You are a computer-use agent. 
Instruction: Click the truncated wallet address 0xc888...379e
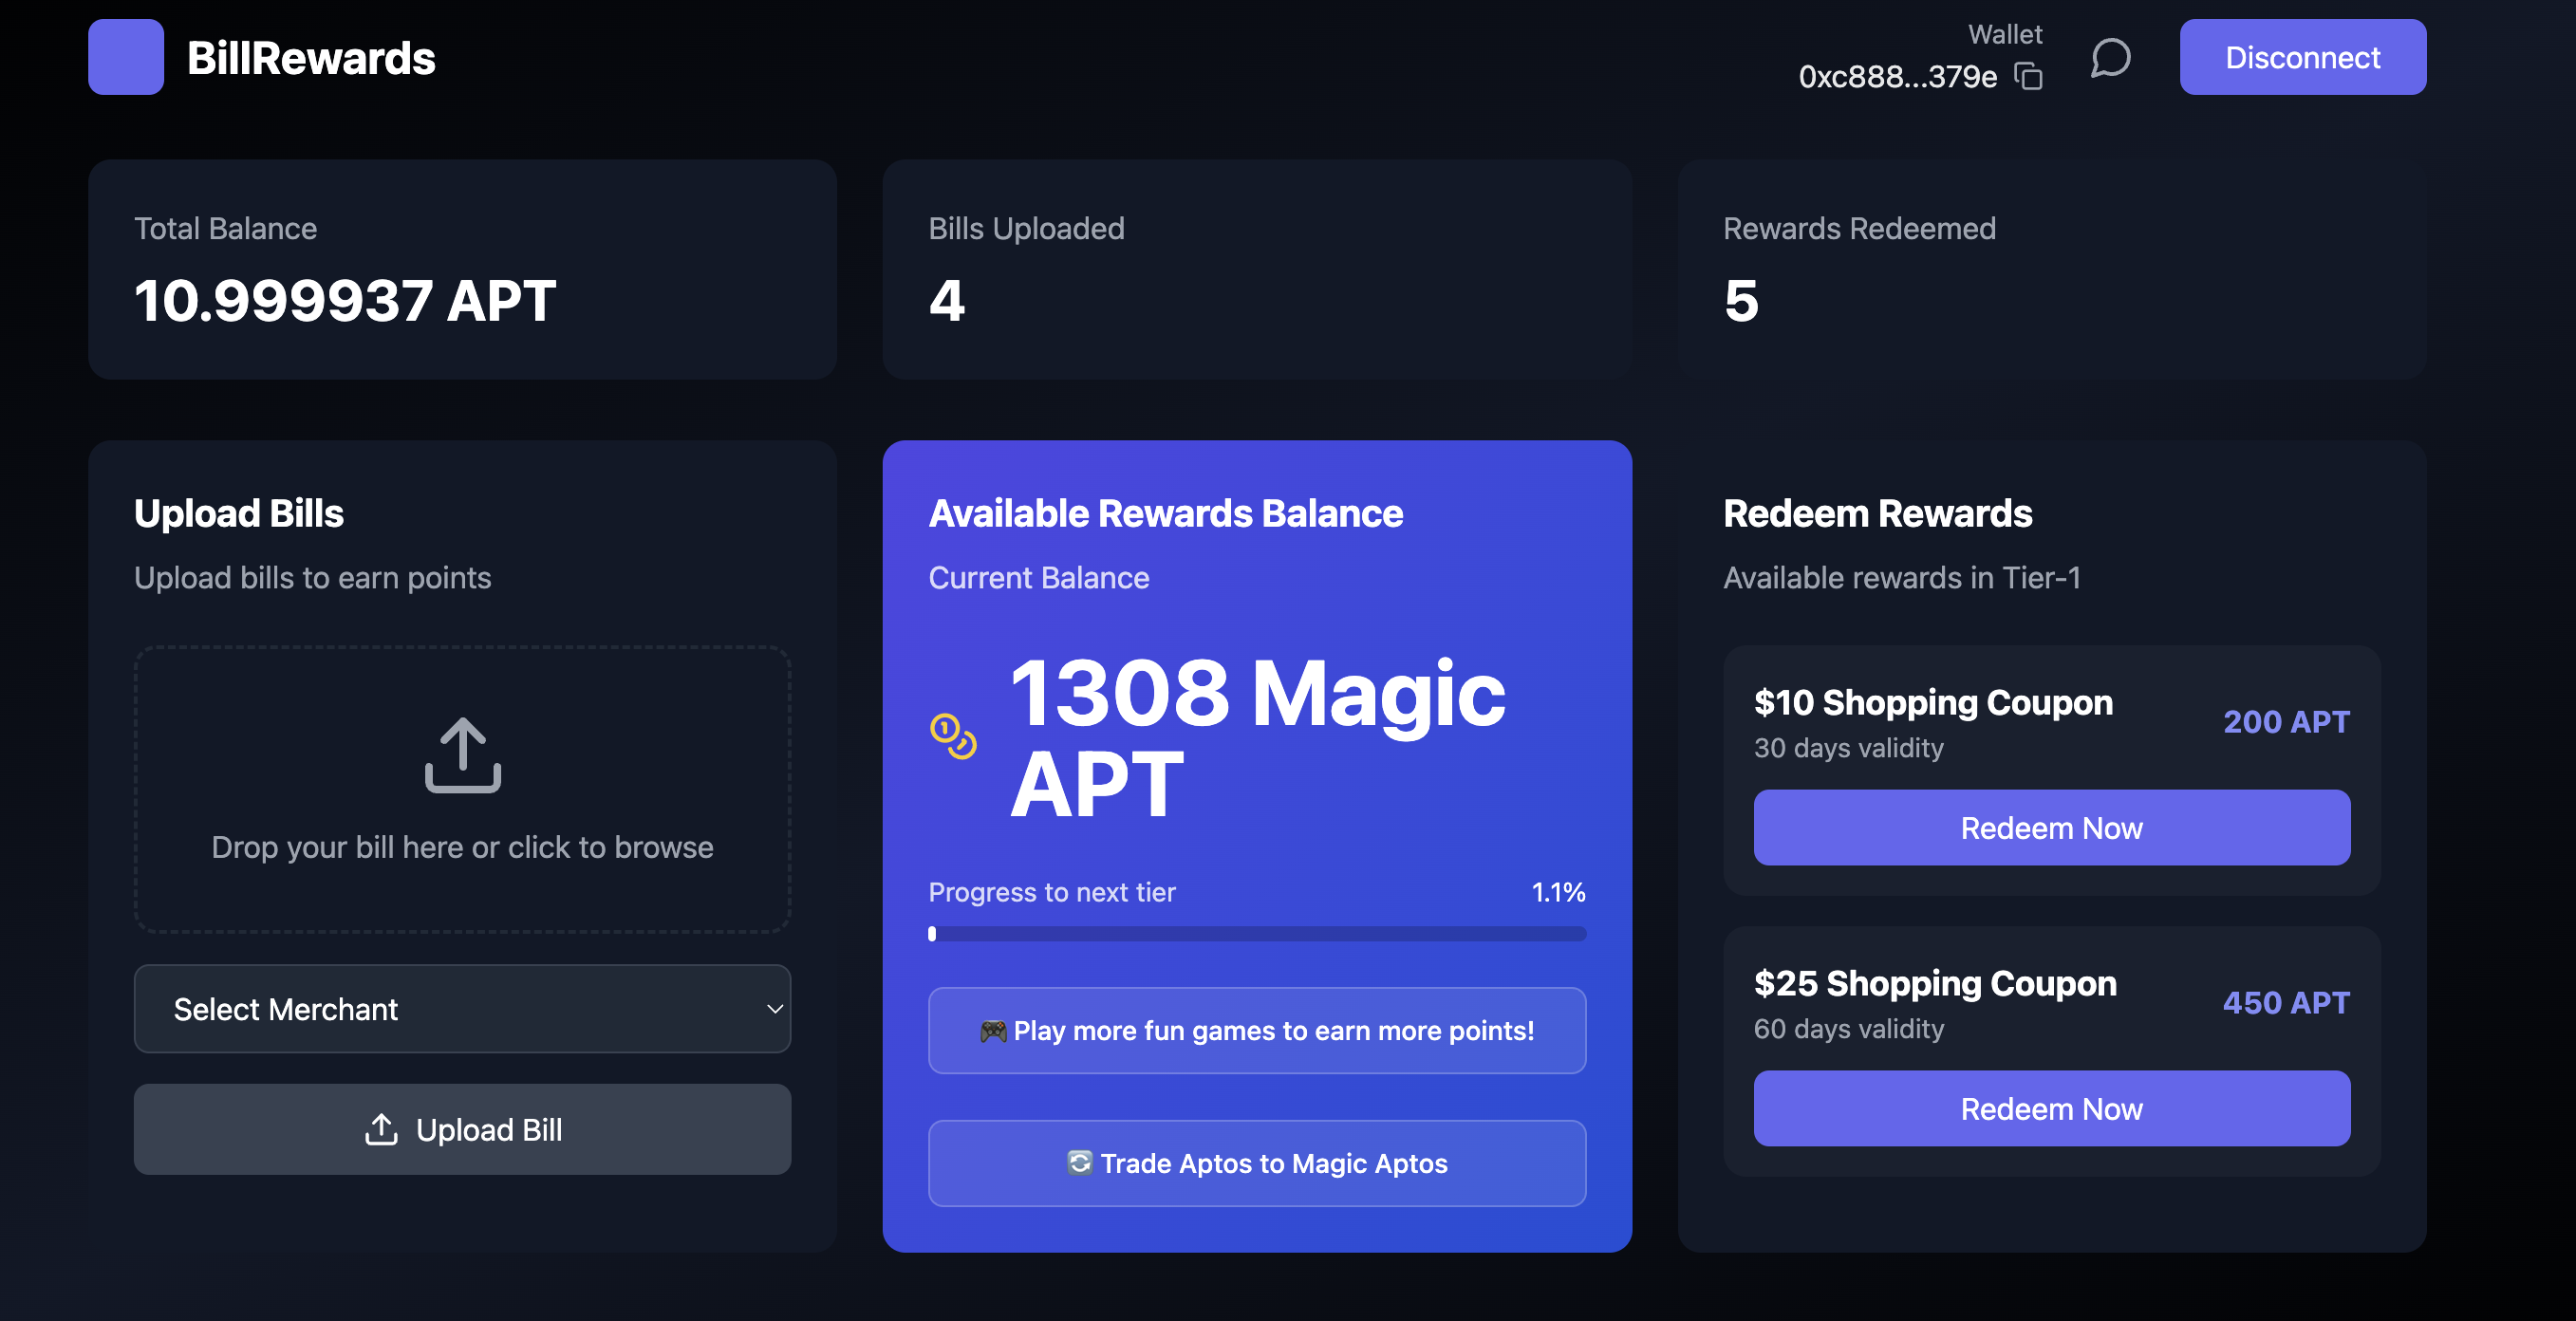[x=1895, y=76]
